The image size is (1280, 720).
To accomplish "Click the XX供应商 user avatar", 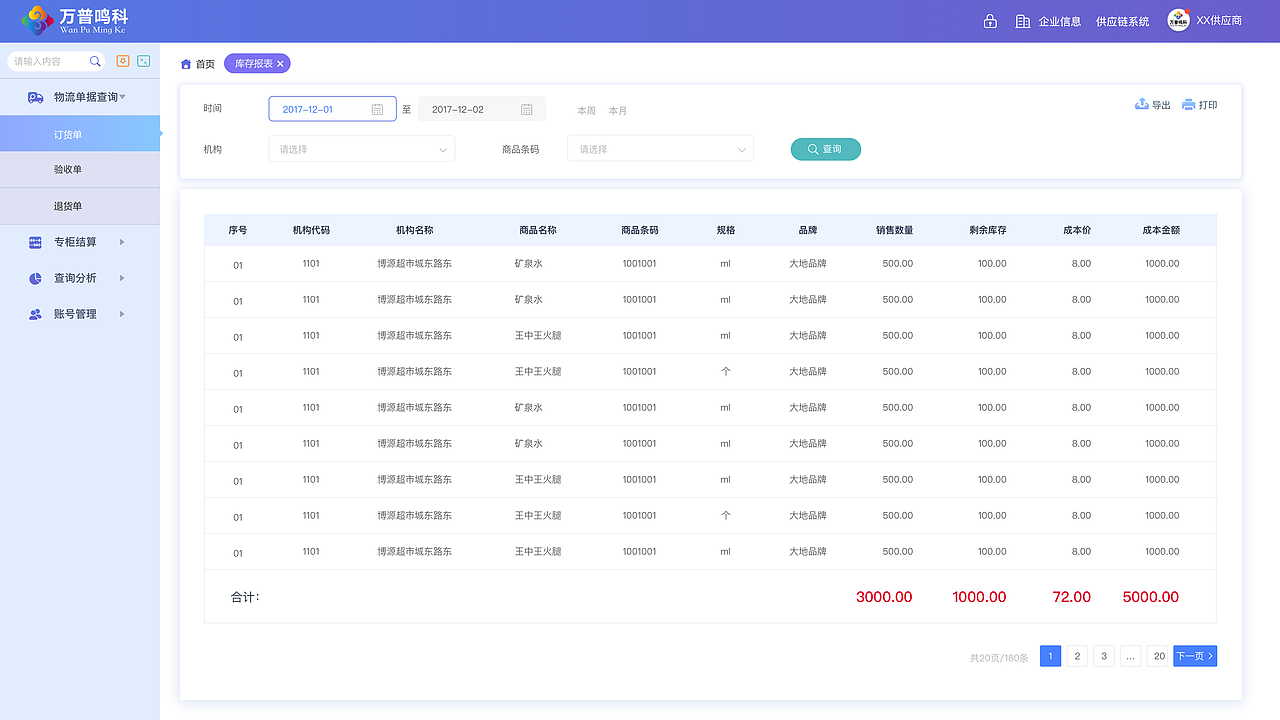I will tap(1178, 20).
